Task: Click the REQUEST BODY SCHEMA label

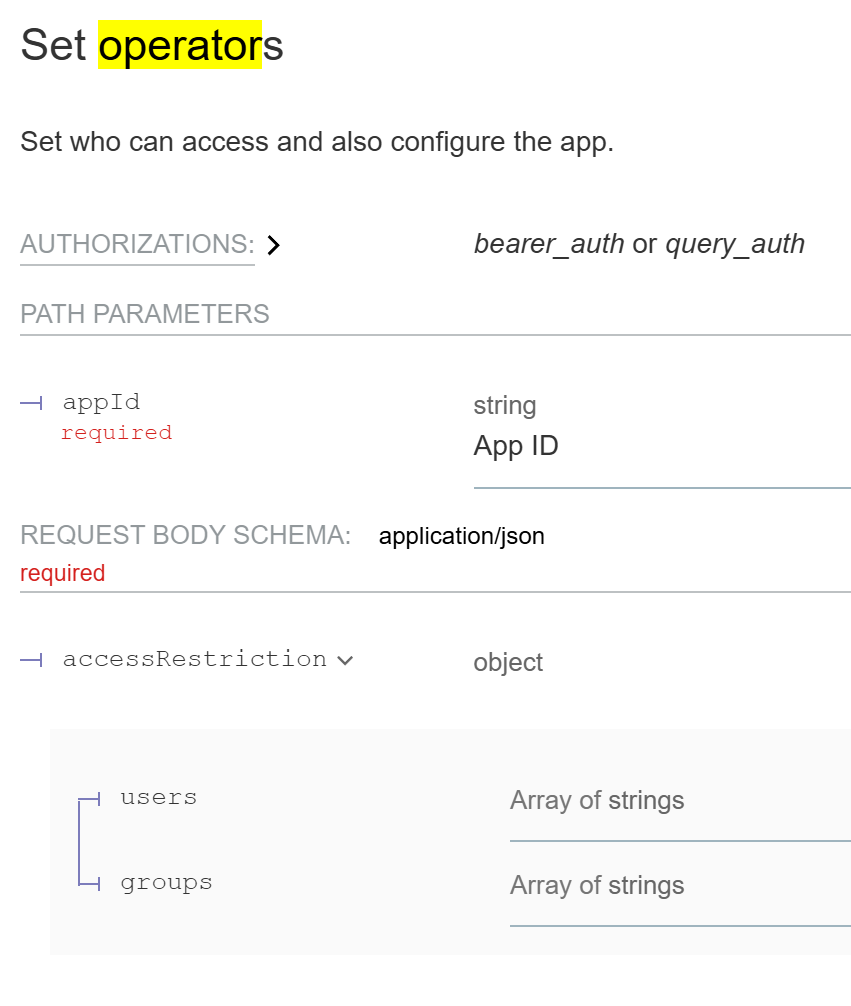Action: (x=186, y=535)
